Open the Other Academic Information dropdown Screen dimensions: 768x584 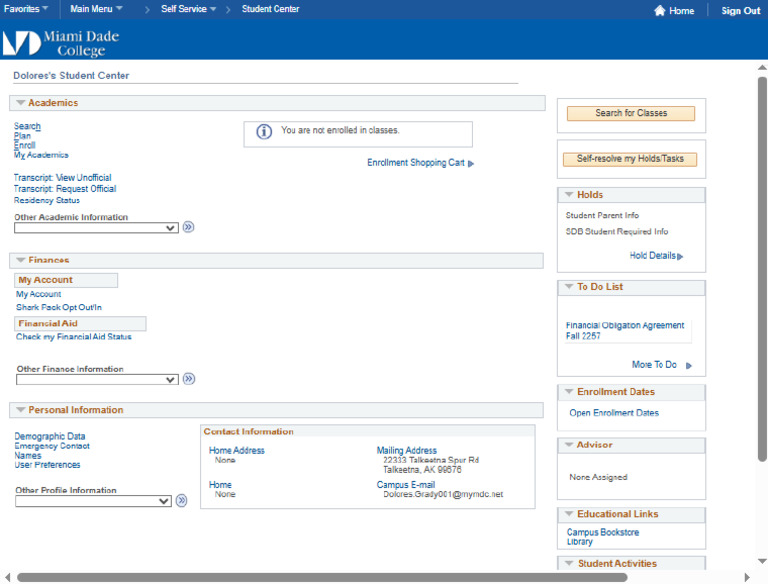96,228
